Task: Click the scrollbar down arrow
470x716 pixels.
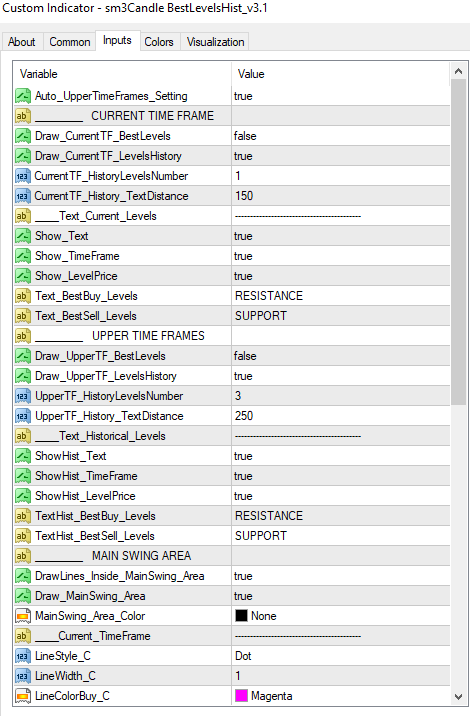Action: coord(459,697)
